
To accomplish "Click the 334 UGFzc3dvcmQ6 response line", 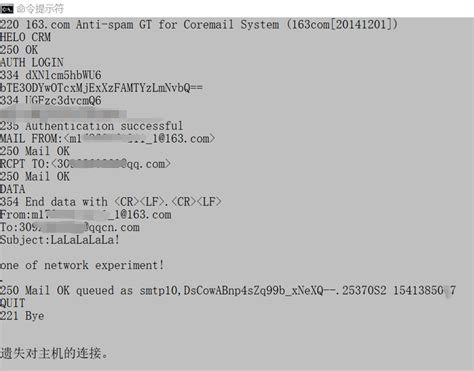I will click(x=51, y=100).
